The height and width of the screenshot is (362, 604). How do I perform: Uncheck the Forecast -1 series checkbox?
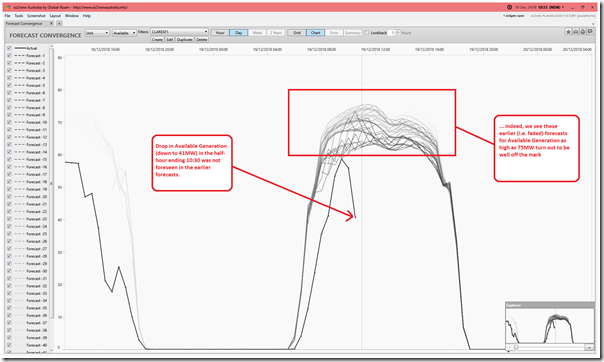point(9,55)
